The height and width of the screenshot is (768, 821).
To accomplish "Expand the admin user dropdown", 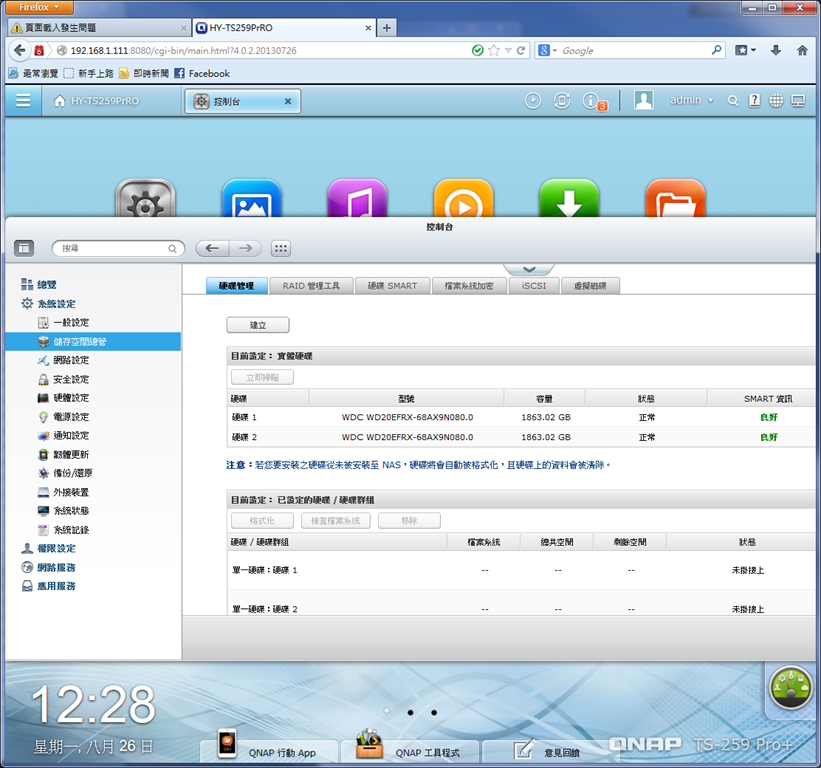I will pos(692,100).
